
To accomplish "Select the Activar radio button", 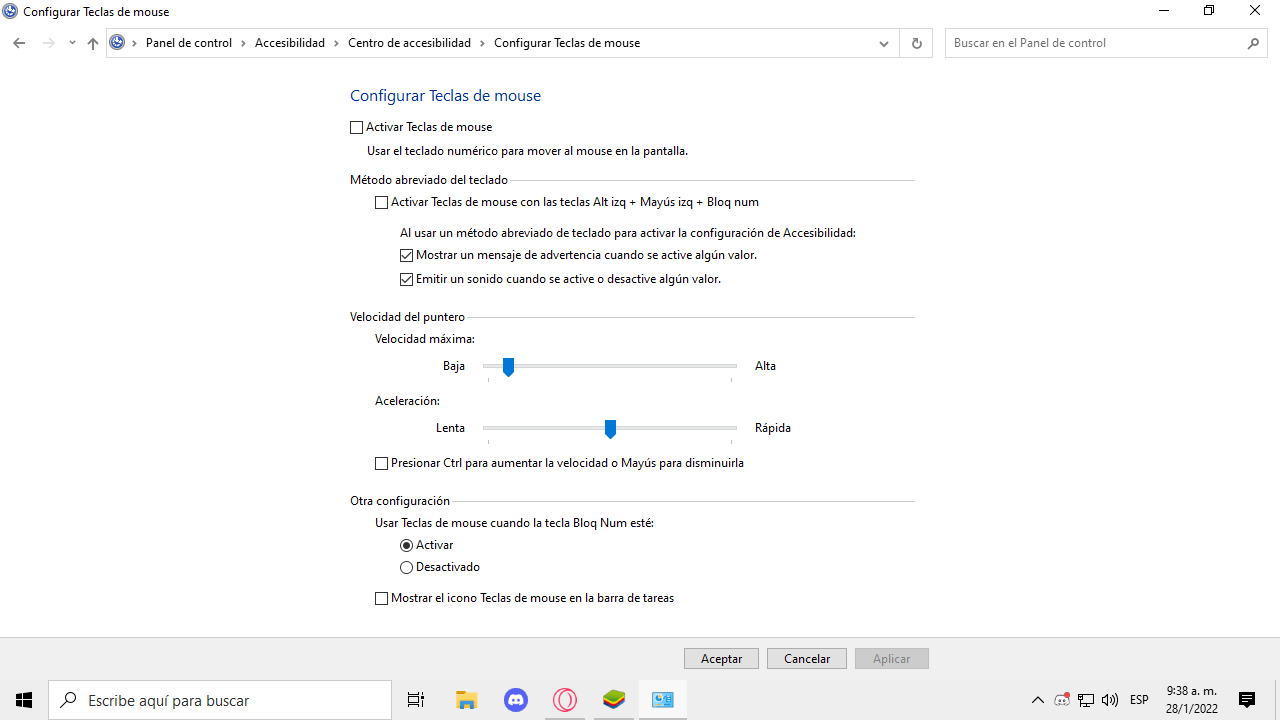I will coord(406,545).
